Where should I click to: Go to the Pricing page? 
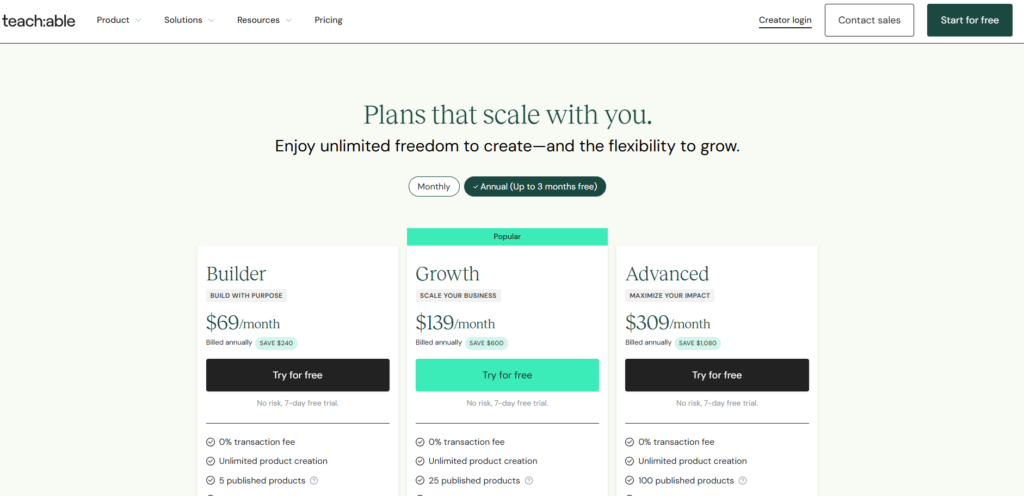point(328,20)
